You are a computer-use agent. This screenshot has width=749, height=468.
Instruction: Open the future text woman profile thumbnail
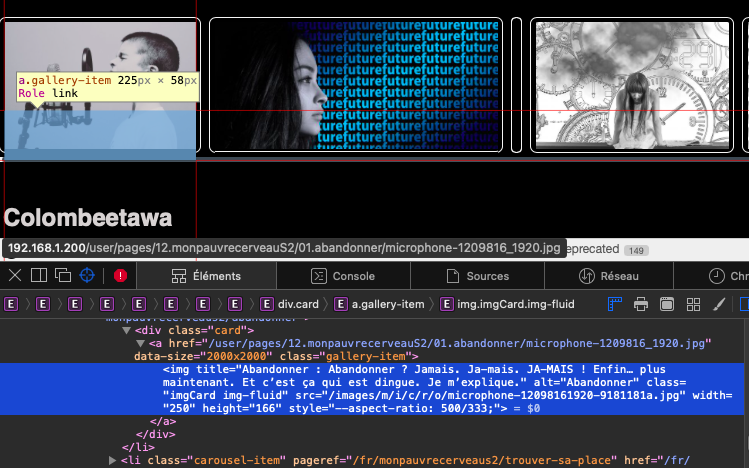(x=356, y=85)
